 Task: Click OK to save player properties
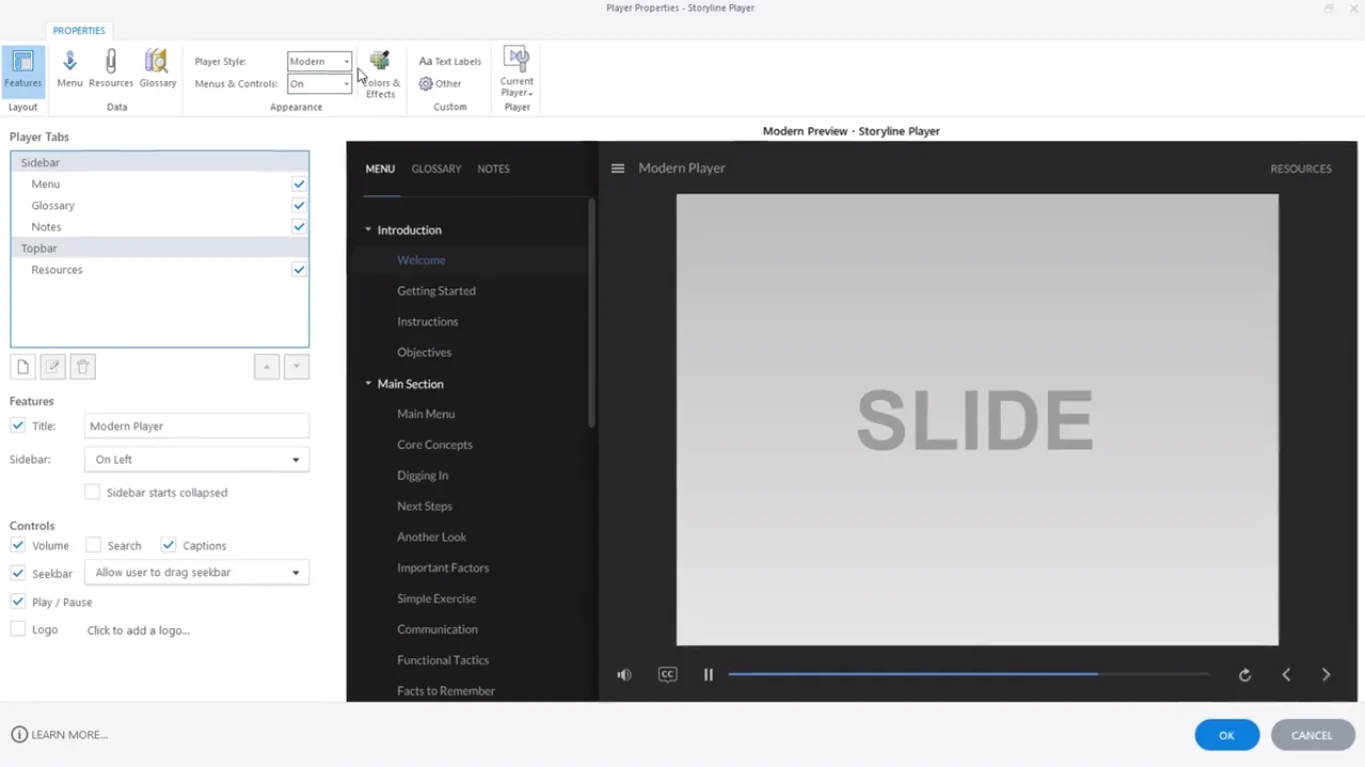[x=1227, y=735]
